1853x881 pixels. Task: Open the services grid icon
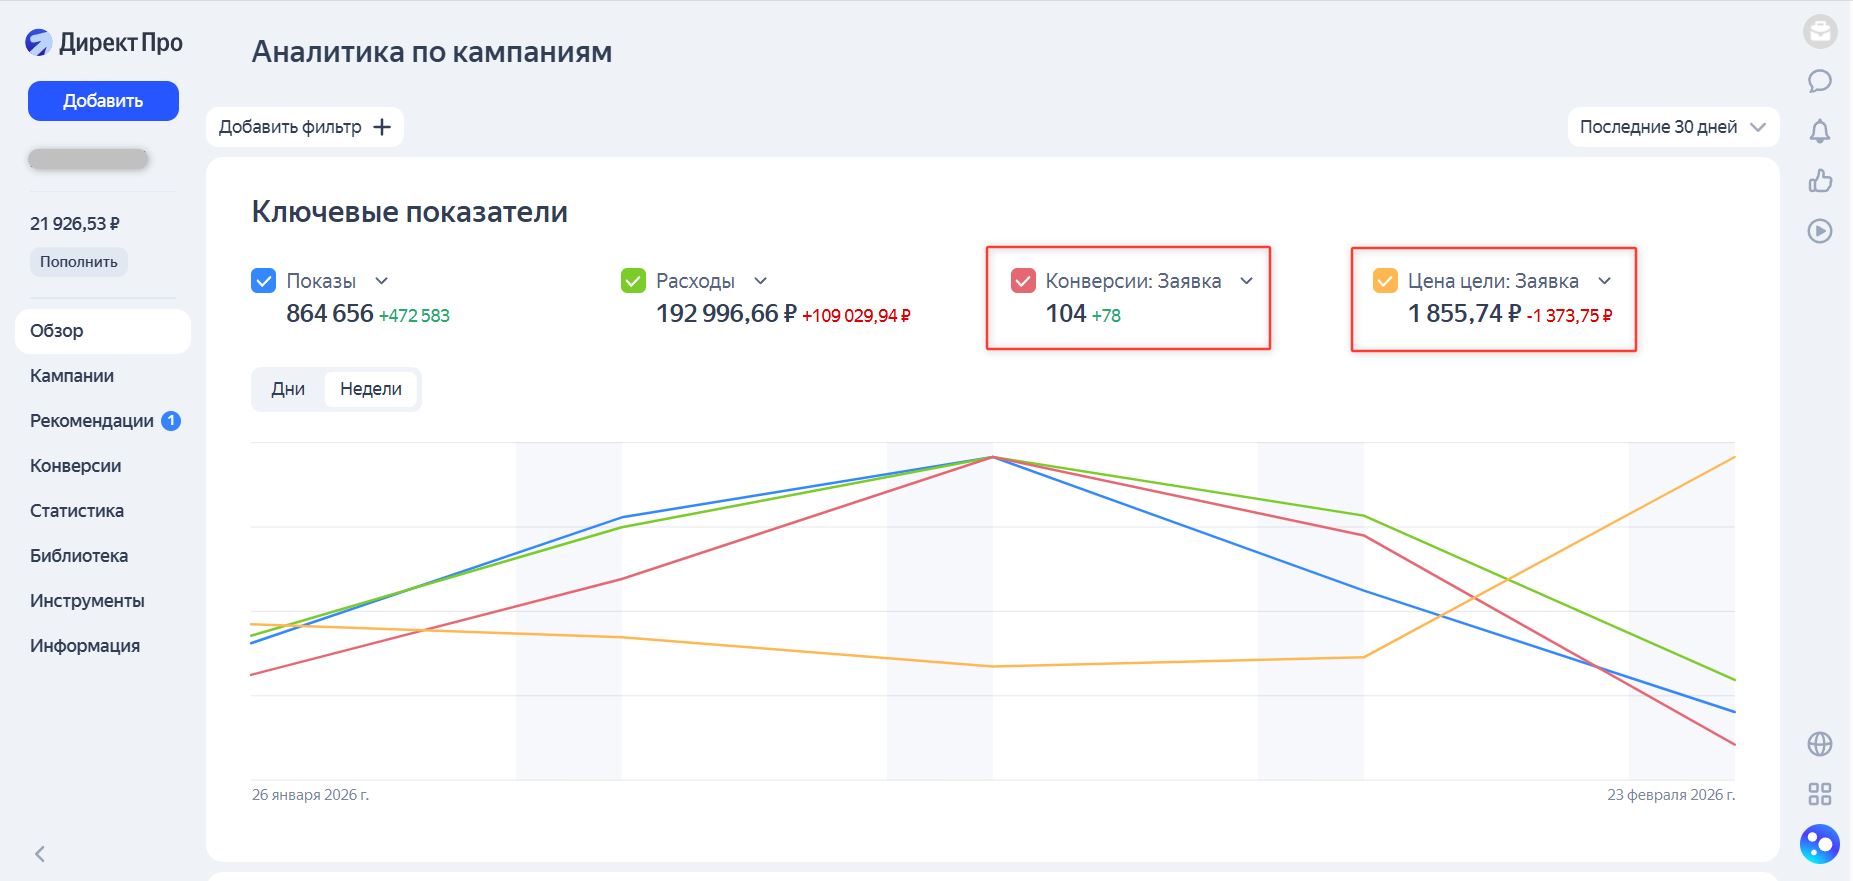(1820, 794)
